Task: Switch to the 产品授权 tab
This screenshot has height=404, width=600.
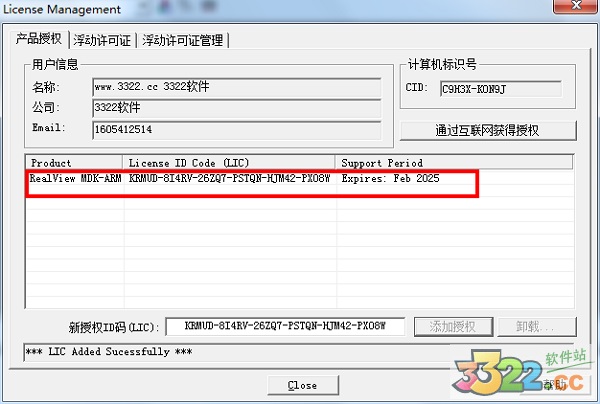Action: 38,39
